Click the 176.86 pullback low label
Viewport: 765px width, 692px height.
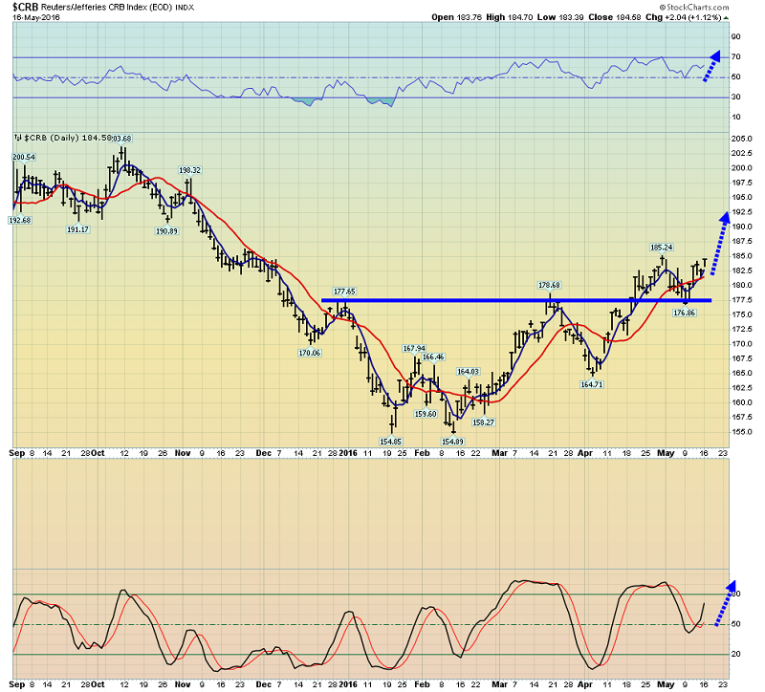coord(684,313)
